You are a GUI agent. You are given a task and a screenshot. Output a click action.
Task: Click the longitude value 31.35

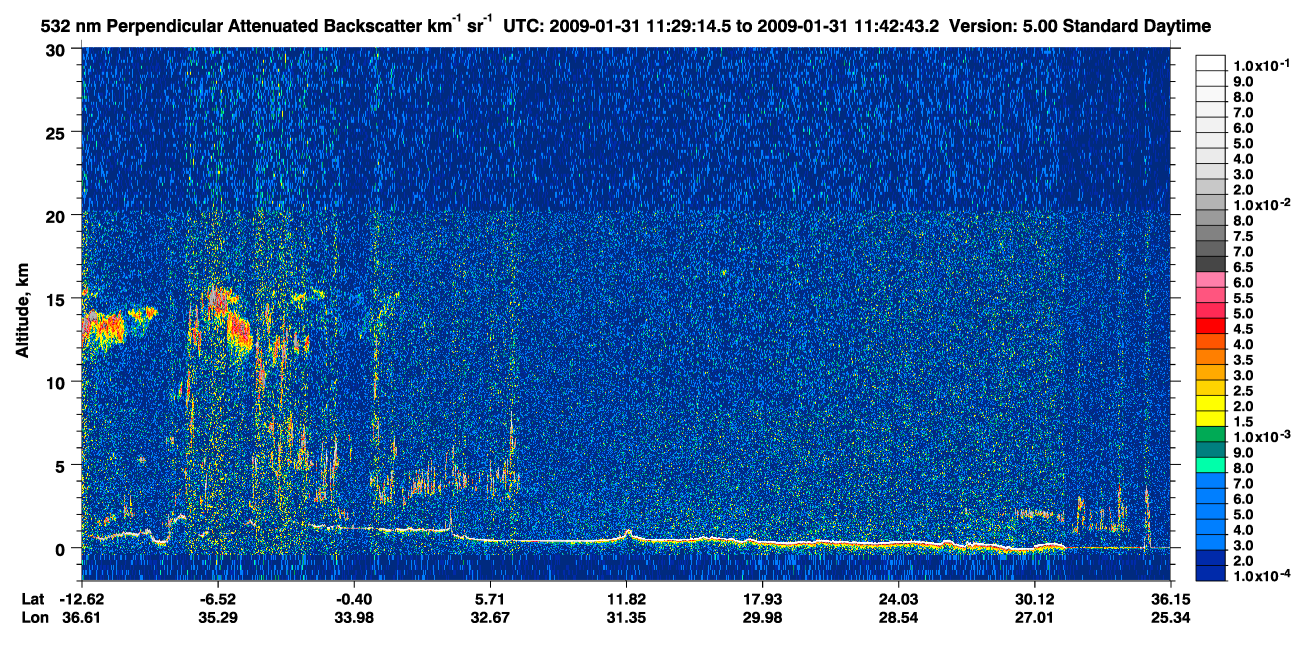coord(626,618)
